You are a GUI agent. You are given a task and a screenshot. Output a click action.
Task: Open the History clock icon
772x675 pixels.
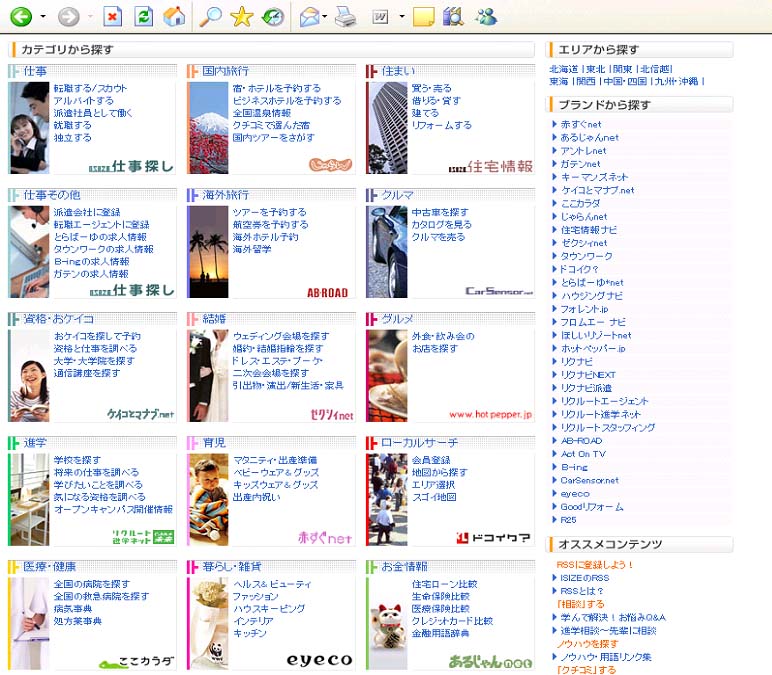click(x=273, y=17)
